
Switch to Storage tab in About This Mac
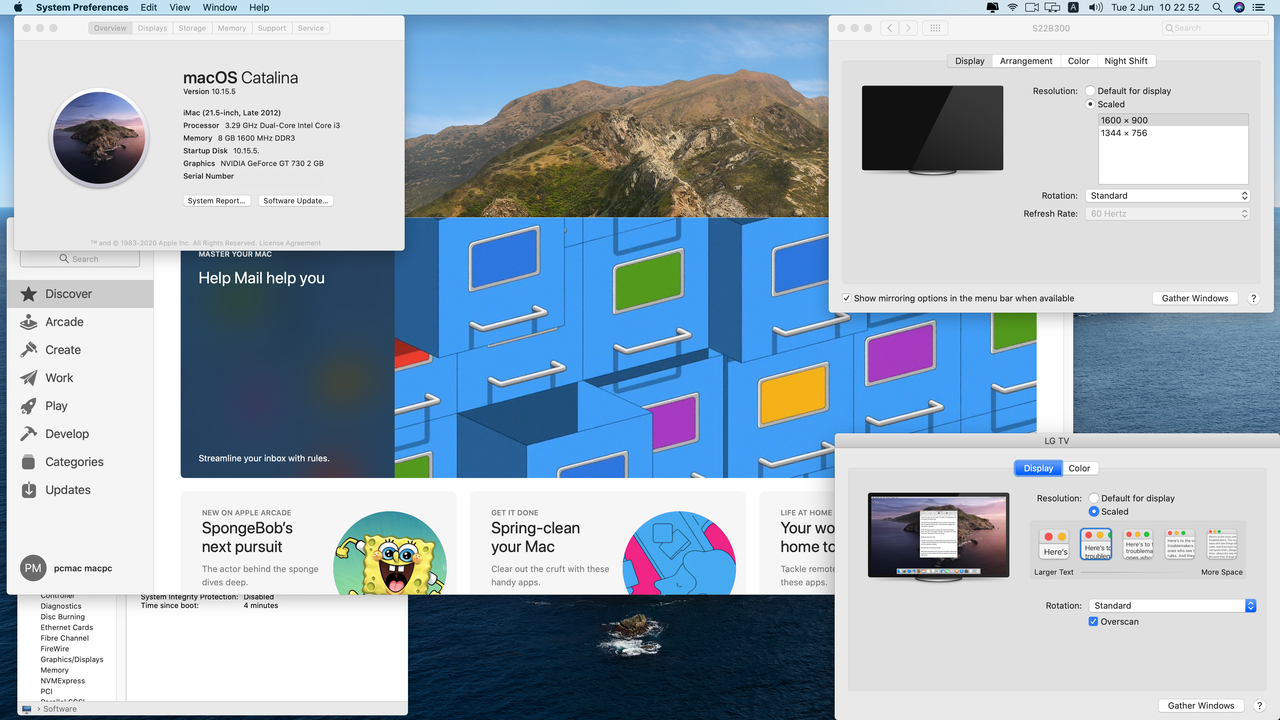coord(192,28)
